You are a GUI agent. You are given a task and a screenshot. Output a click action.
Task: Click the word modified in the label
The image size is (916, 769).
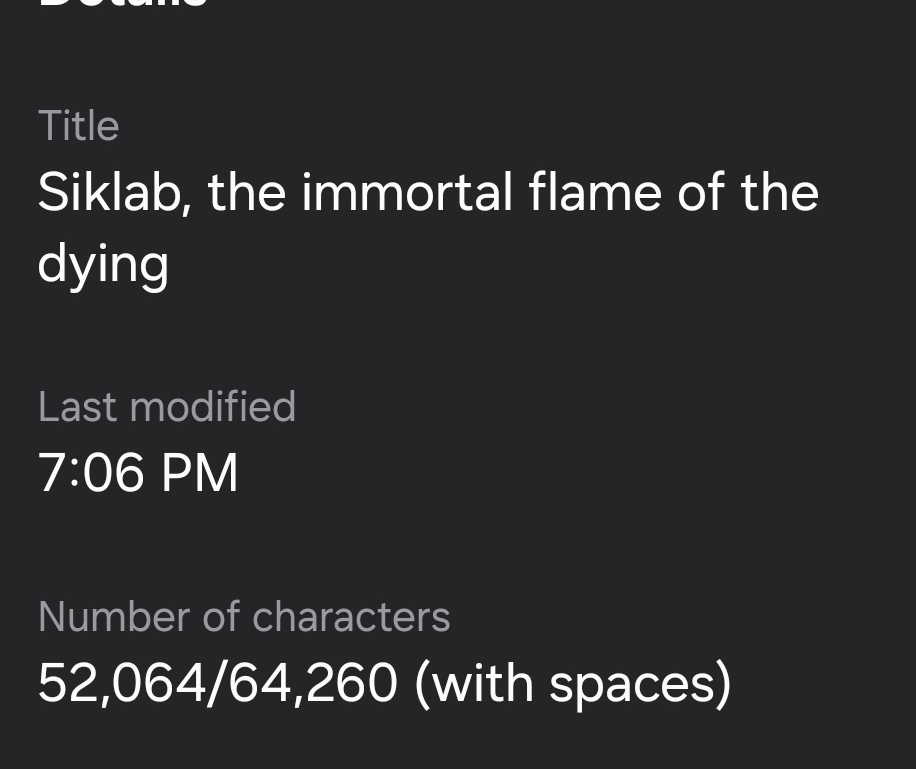212,407
